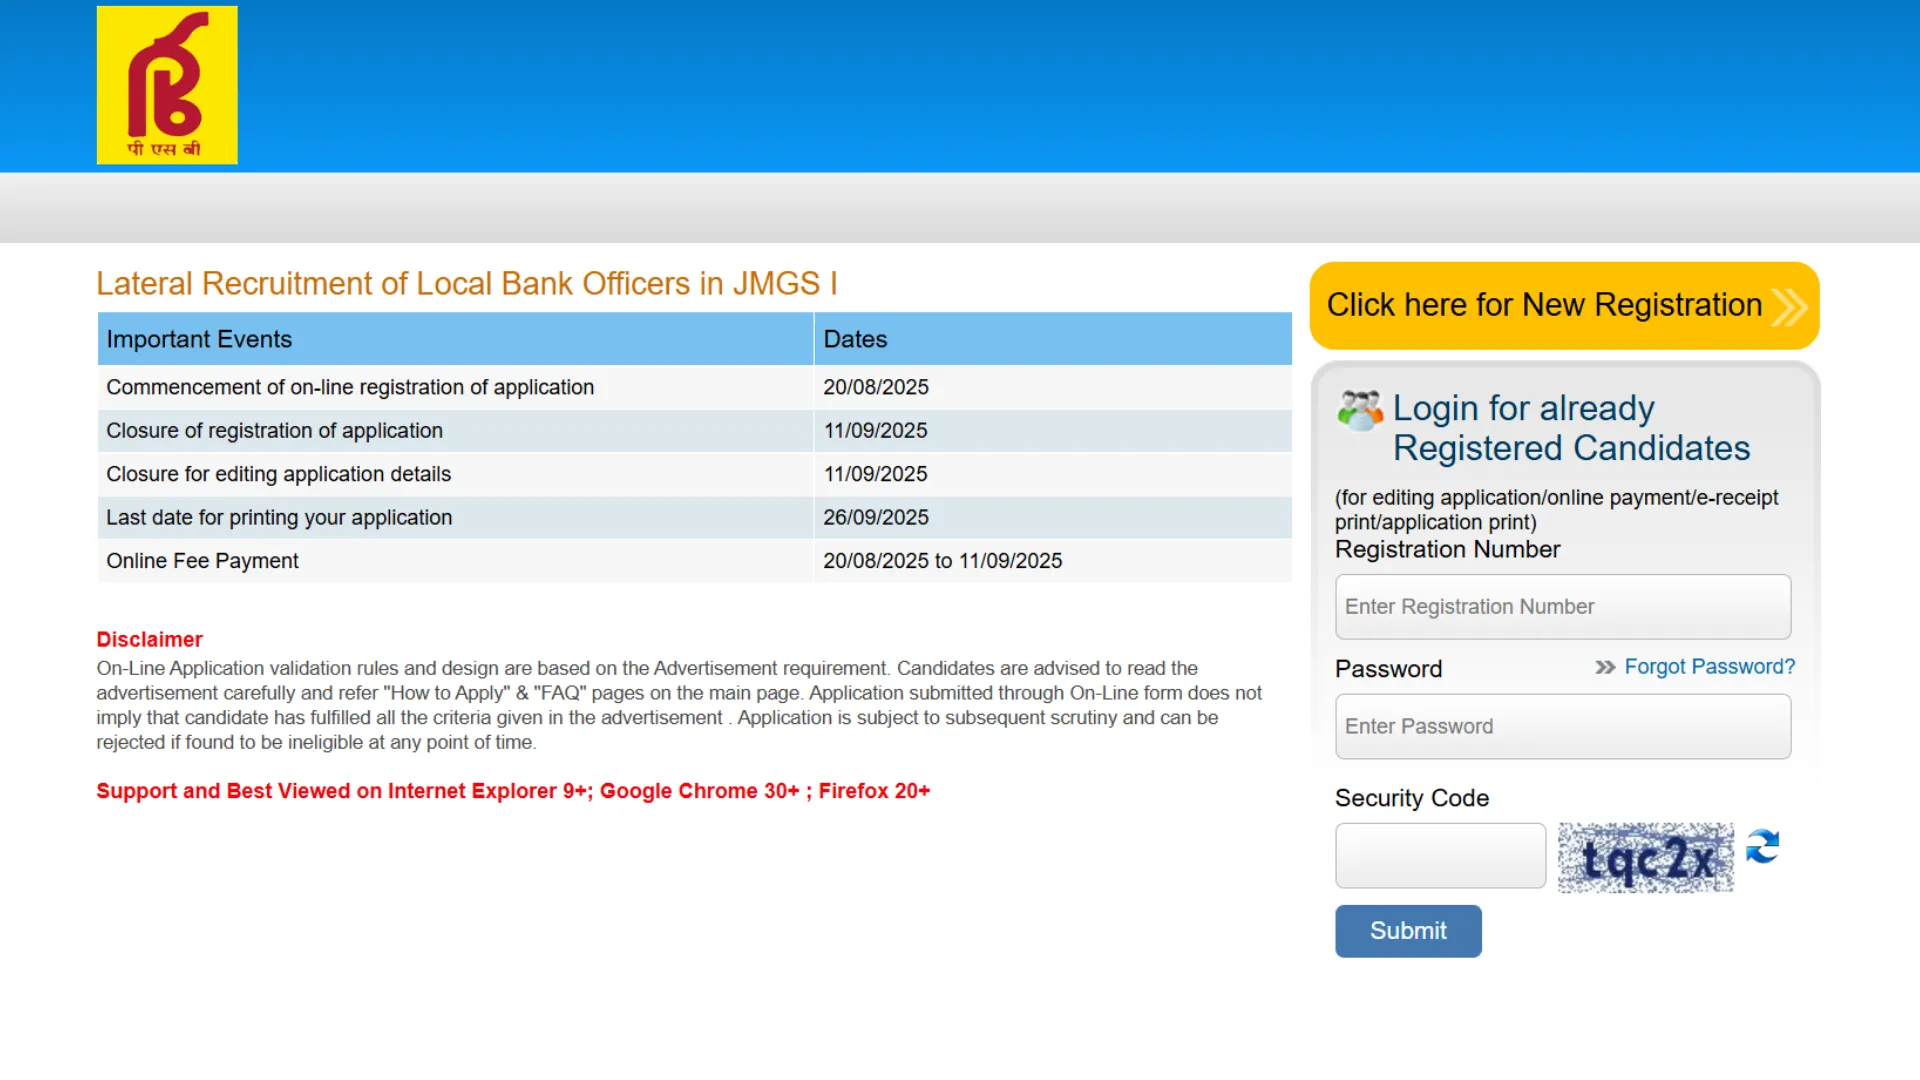Click the Security Code text box
Viewport: 1920px width, 1080px height.
tap(1440, 856)
